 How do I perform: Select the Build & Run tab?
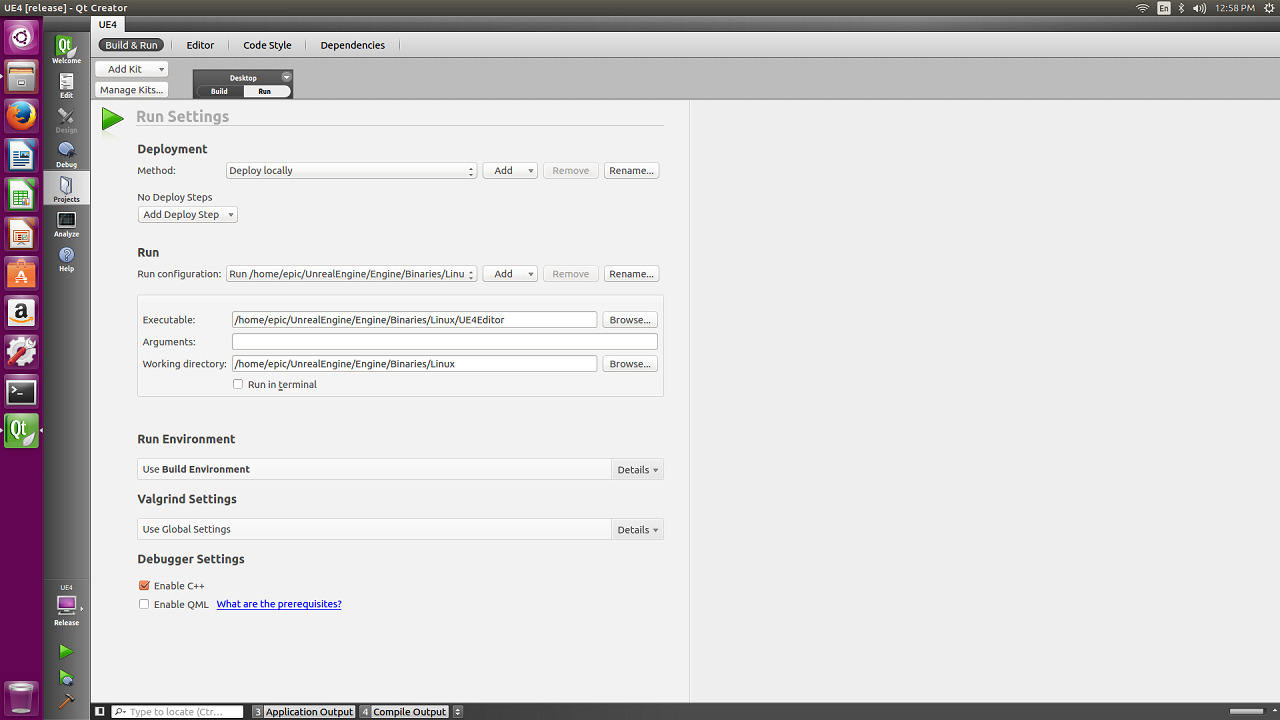coord(131,45)
